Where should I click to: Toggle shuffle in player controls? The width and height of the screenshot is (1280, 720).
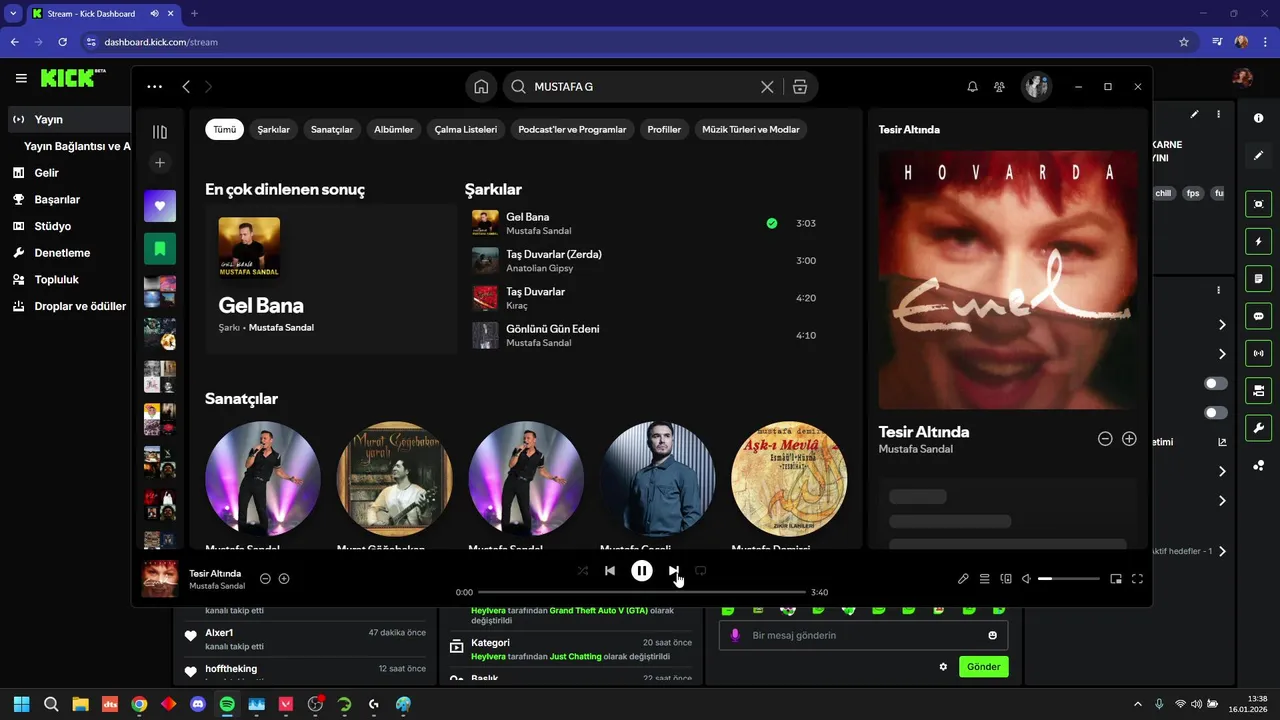(x=583, y=571)
